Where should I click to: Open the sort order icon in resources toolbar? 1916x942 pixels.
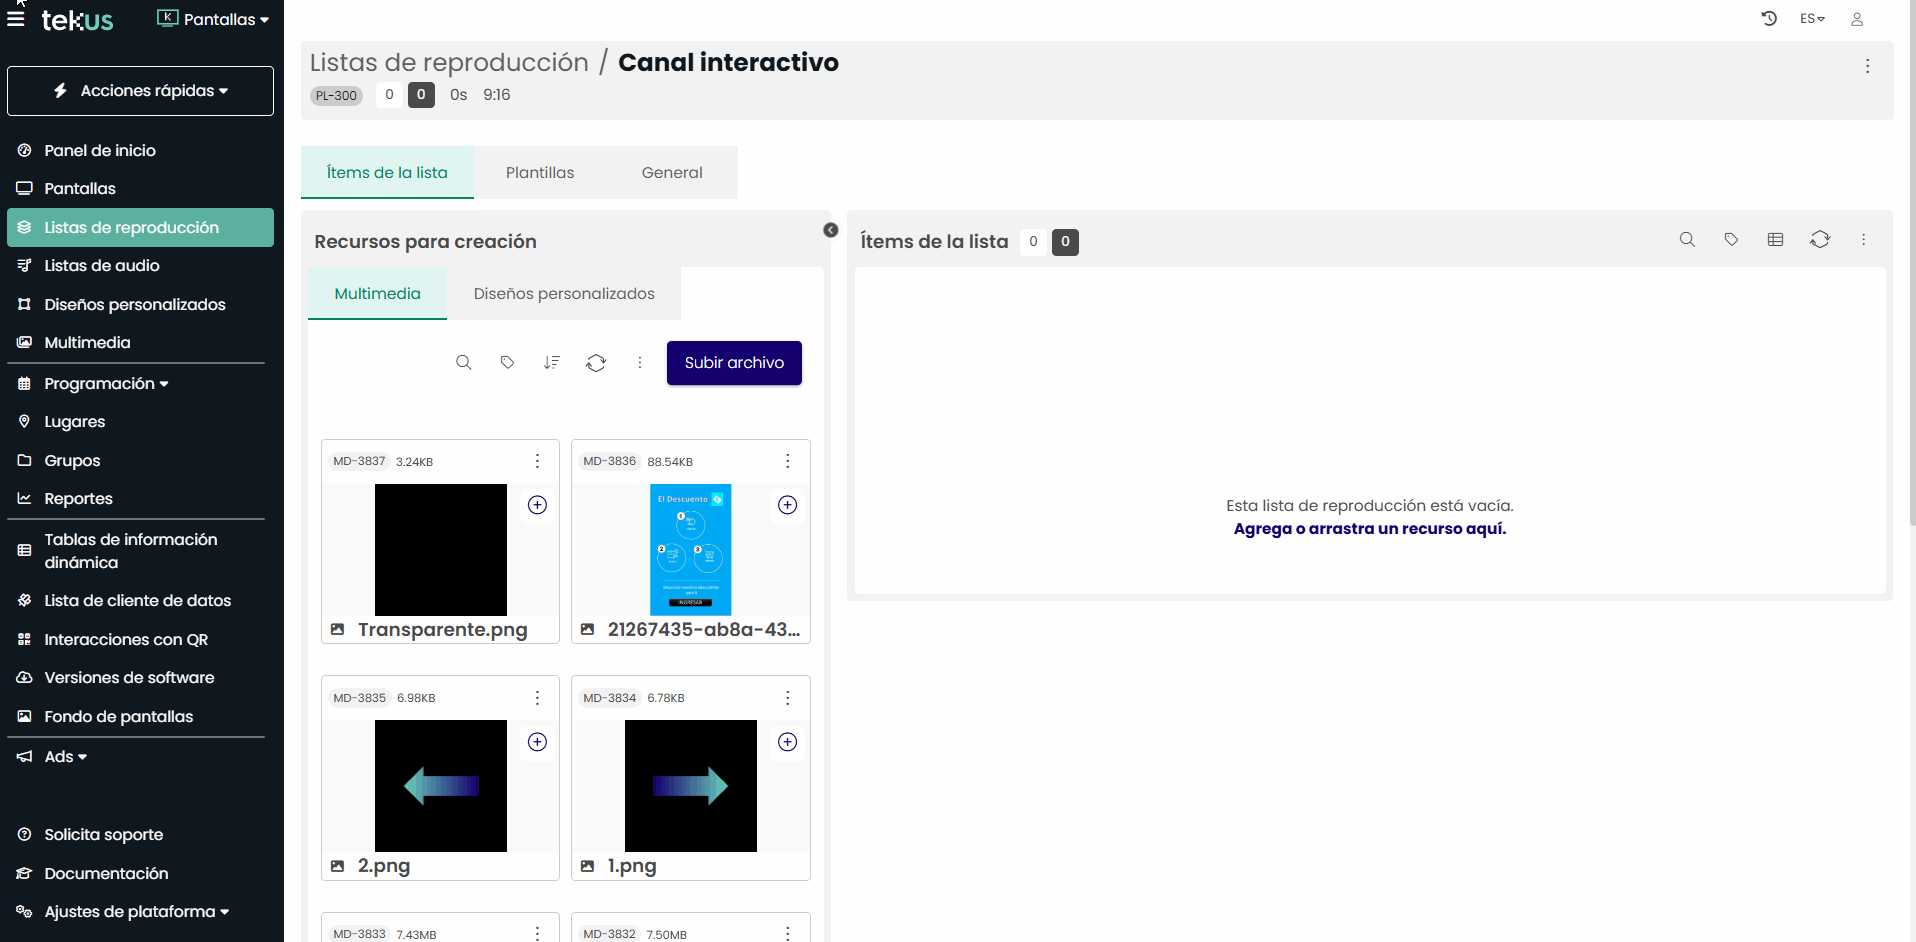[x=551, y=363]
